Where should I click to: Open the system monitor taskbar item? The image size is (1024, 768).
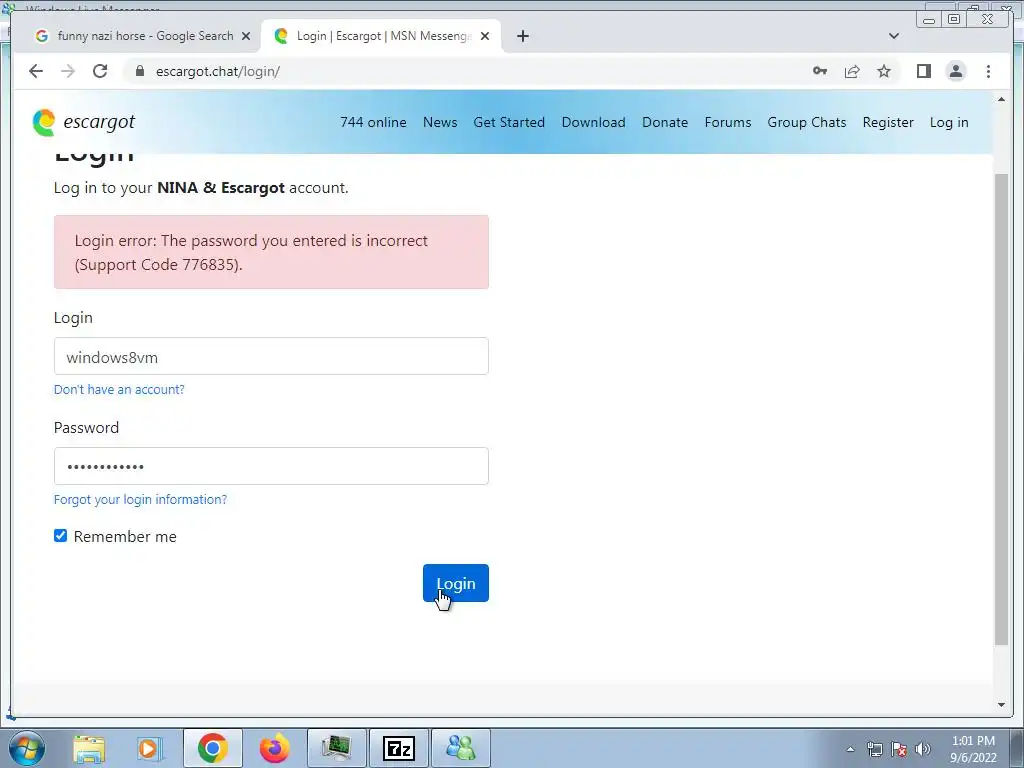(x=337, y=748)
